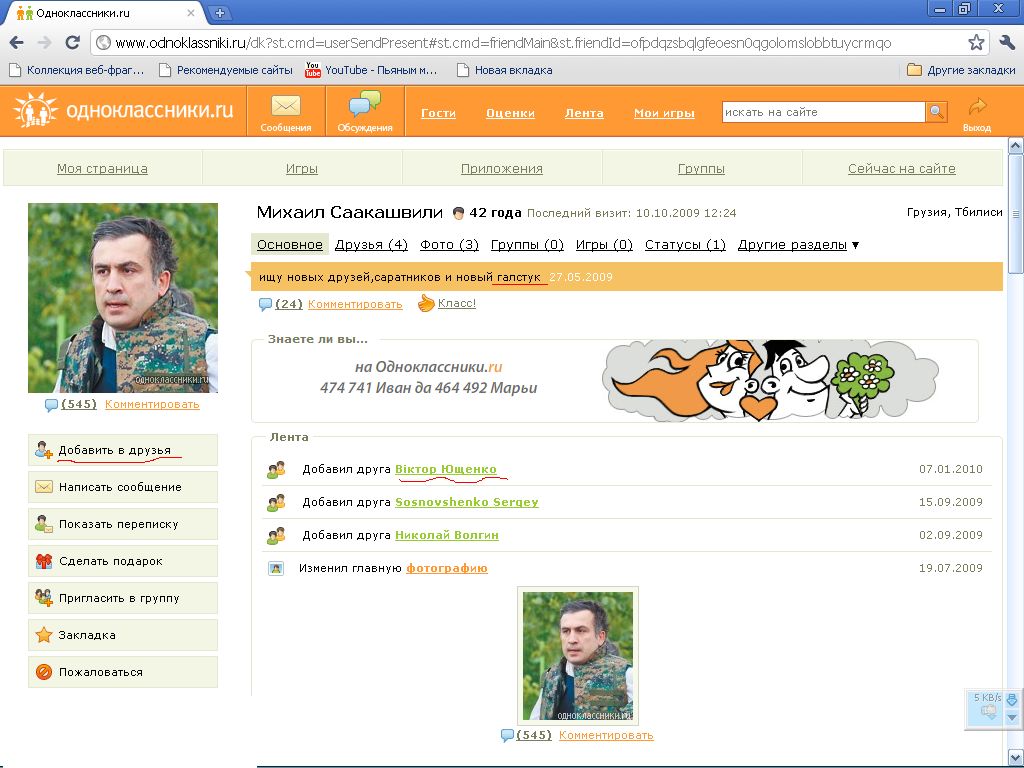The image size is (1024, 768).
Task: Open Сообщения envelope icon
Action: coord(285,111)
